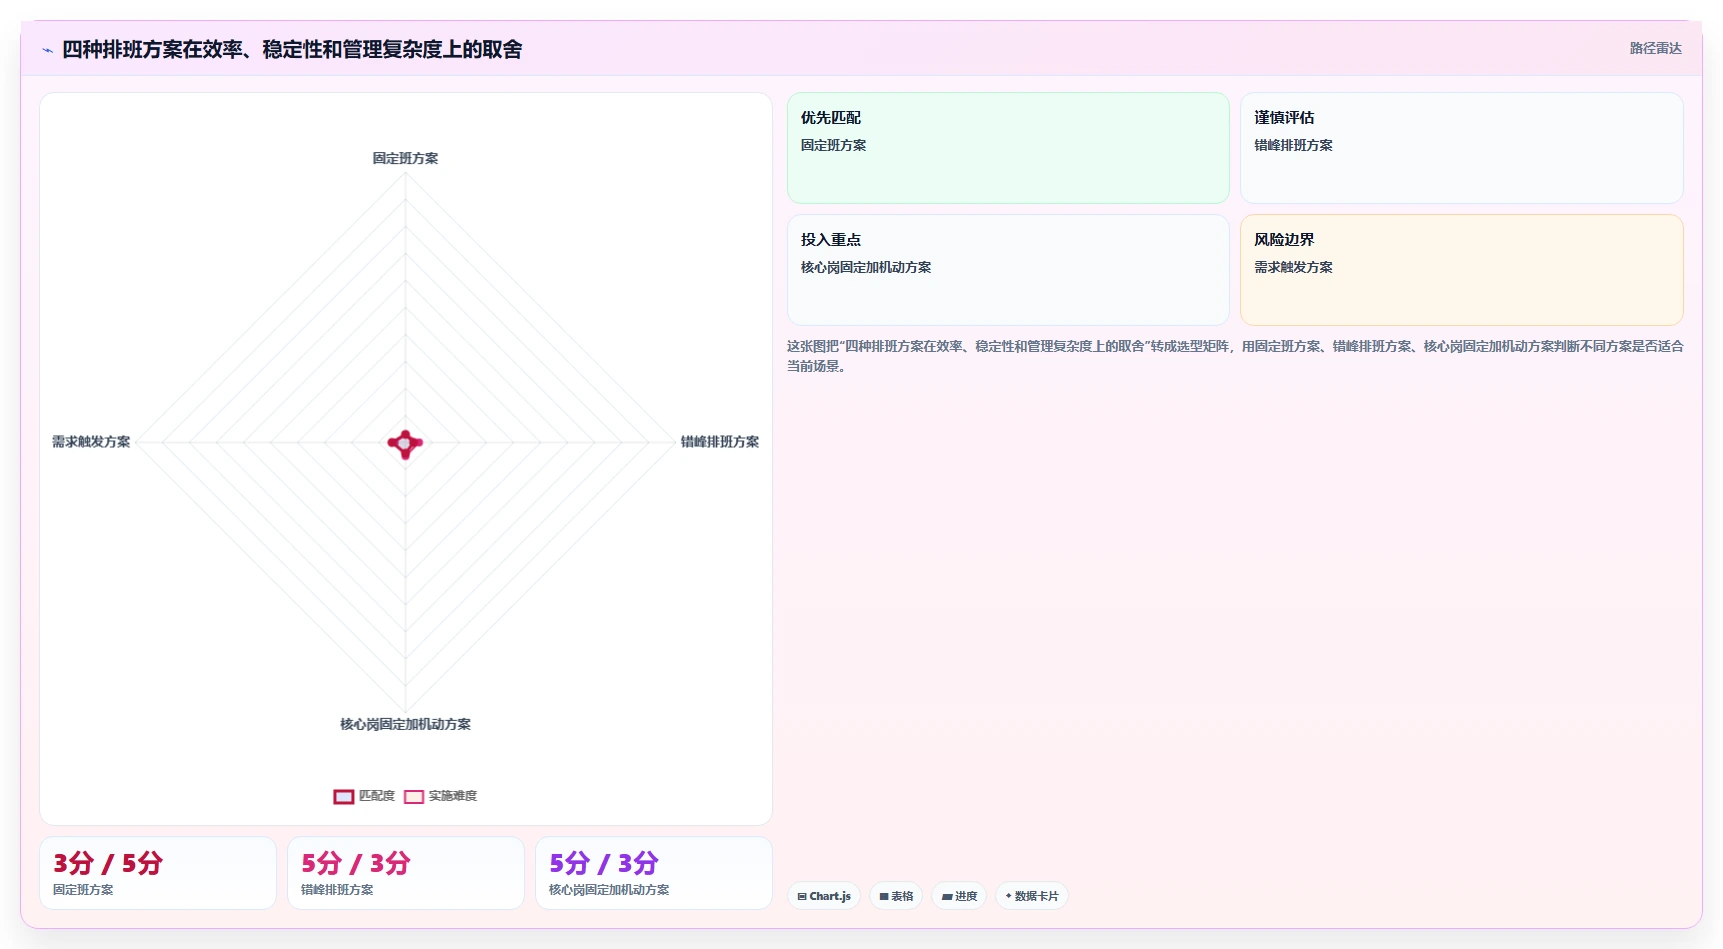Viewport: 1723px width, 949px height.
Task: Click 核心岗固定加机动方案 under the 投入重点 heading
Action: click(865, 267)
